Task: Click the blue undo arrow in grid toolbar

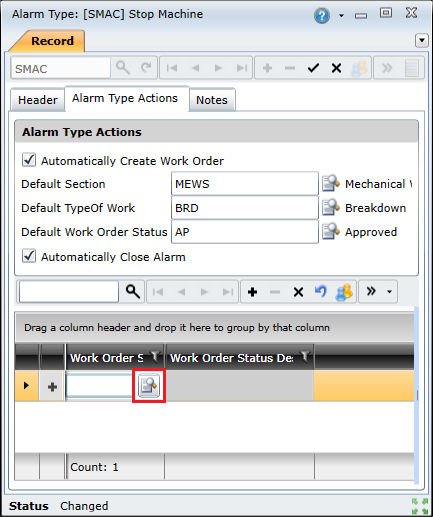Action: (321, 292)
